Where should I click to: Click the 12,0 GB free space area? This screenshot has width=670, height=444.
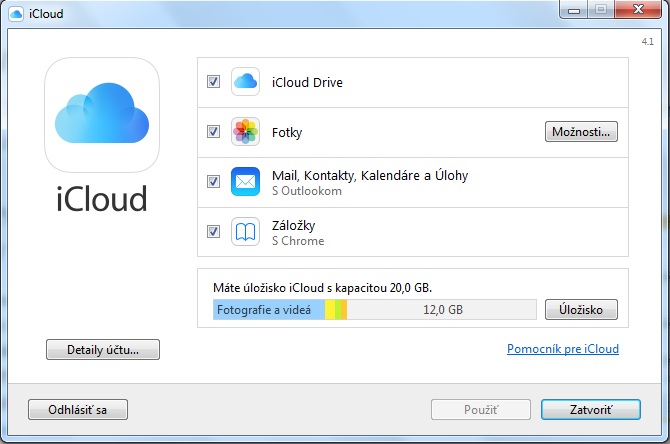441,310
